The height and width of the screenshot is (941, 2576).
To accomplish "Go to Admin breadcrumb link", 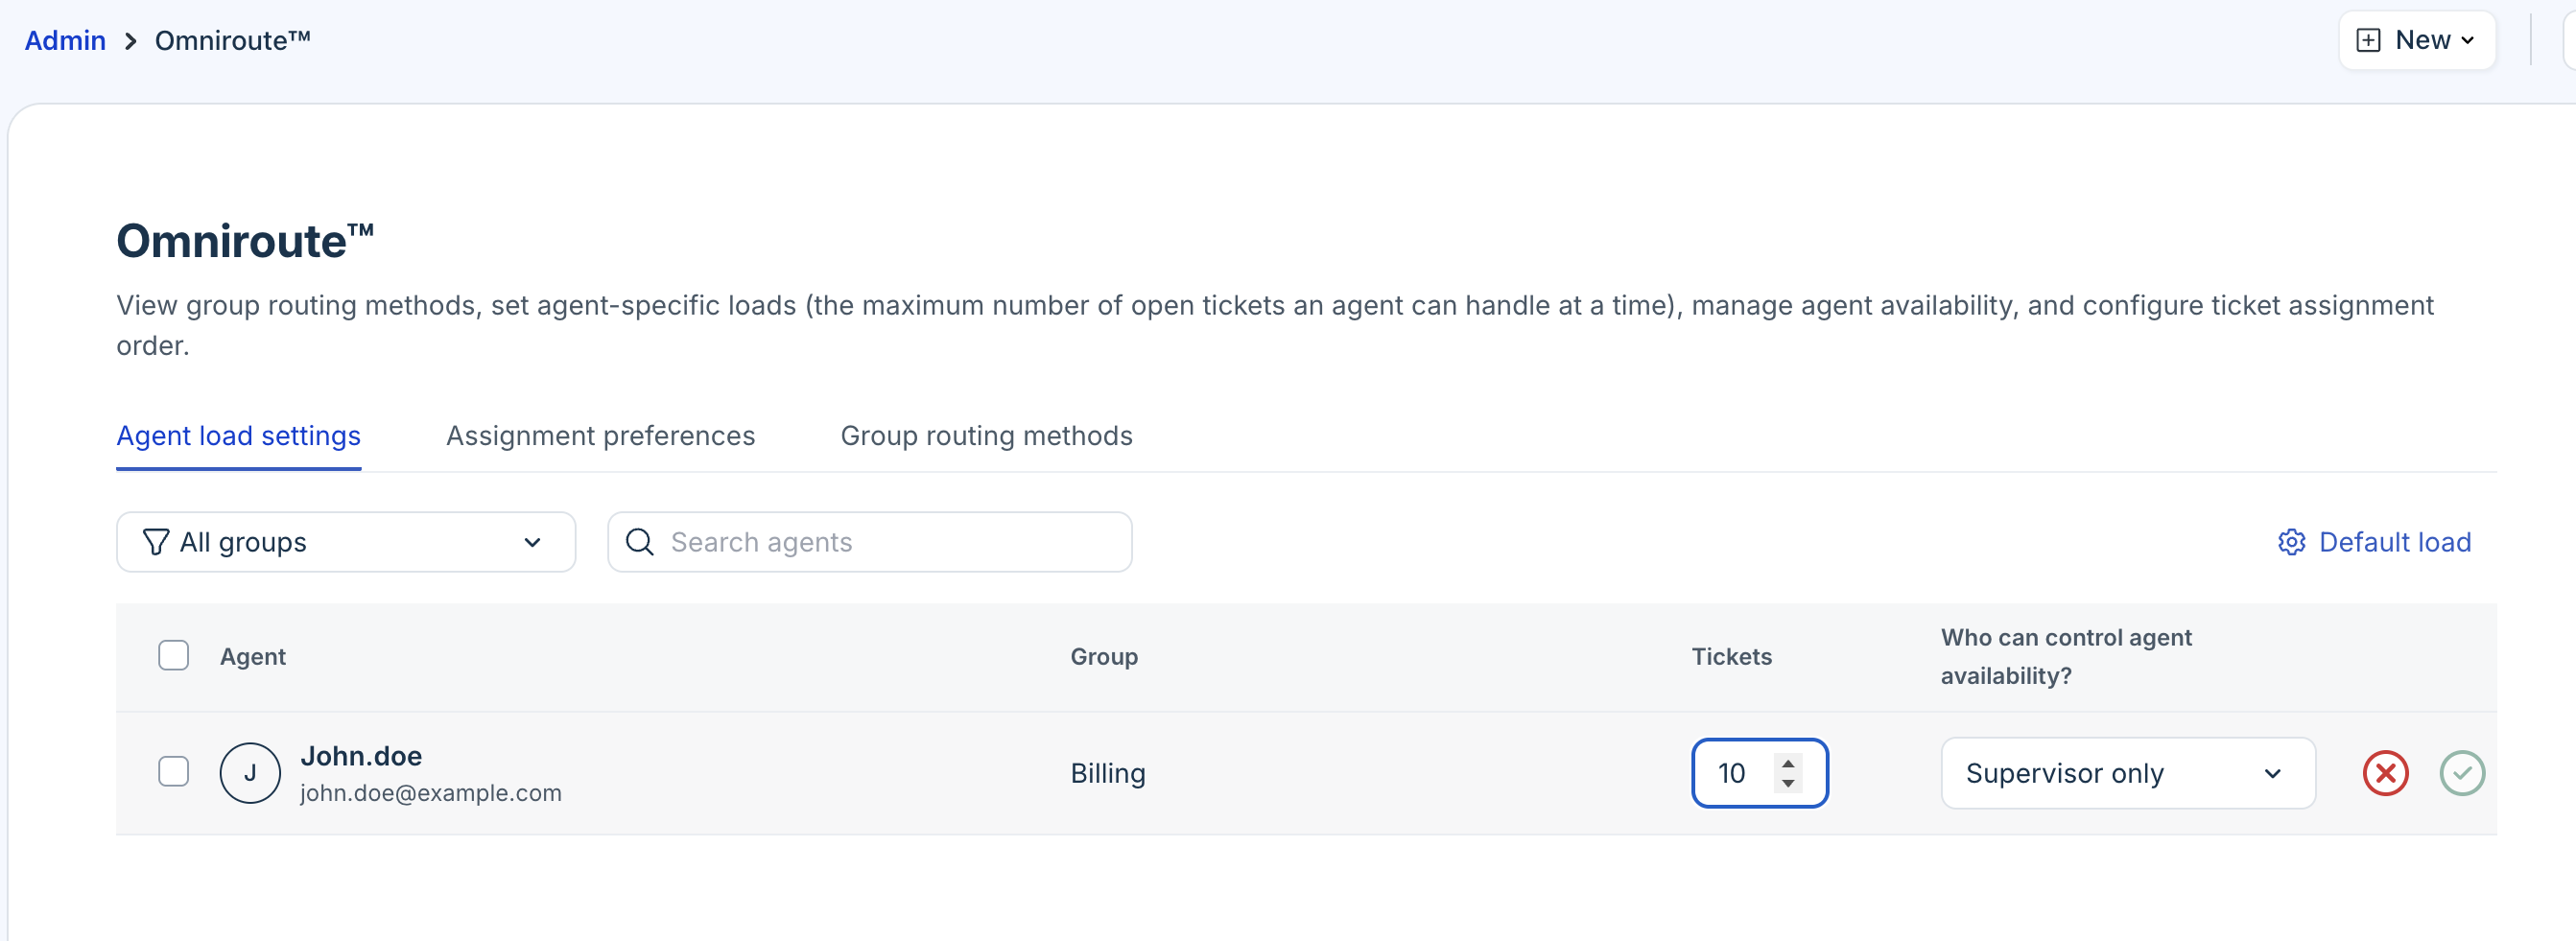I will coord(65,41).
